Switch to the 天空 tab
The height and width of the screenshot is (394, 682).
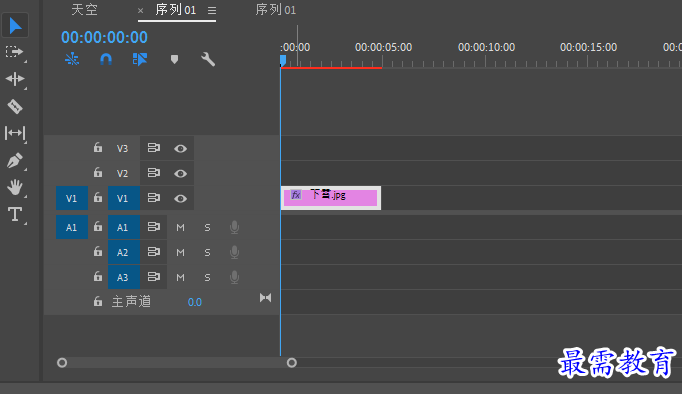(x=84, y=10)
